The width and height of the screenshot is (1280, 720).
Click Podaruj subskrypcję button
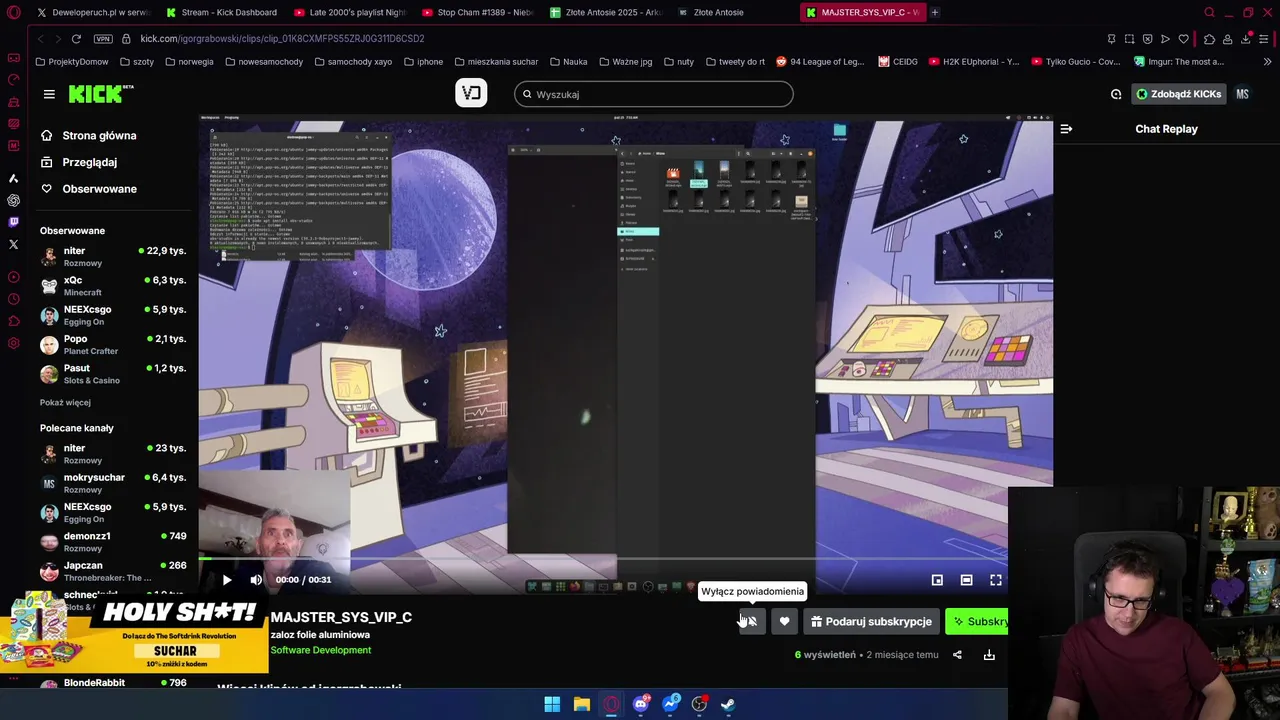click(871, 621)
